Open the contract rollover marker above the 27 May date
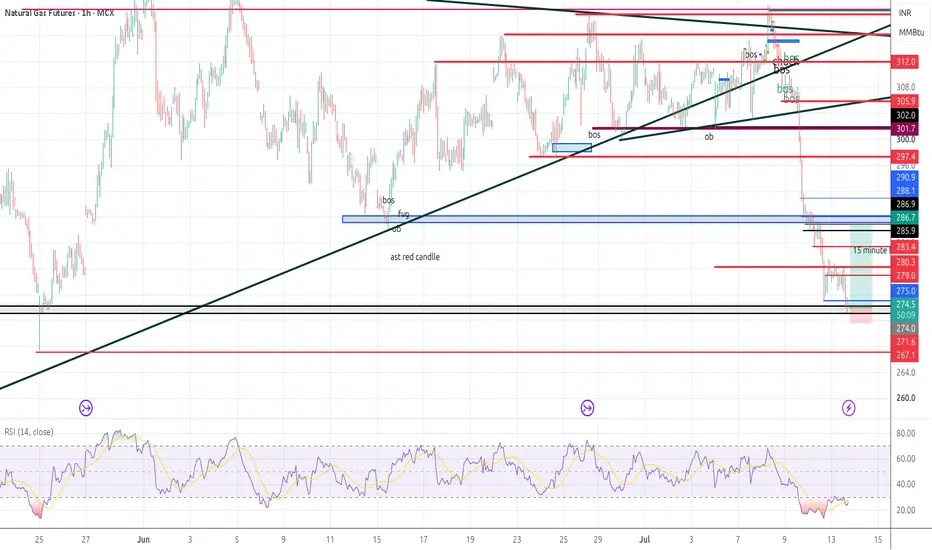The height and width of the screenshot is (550, 932). (x=86, y=408)
